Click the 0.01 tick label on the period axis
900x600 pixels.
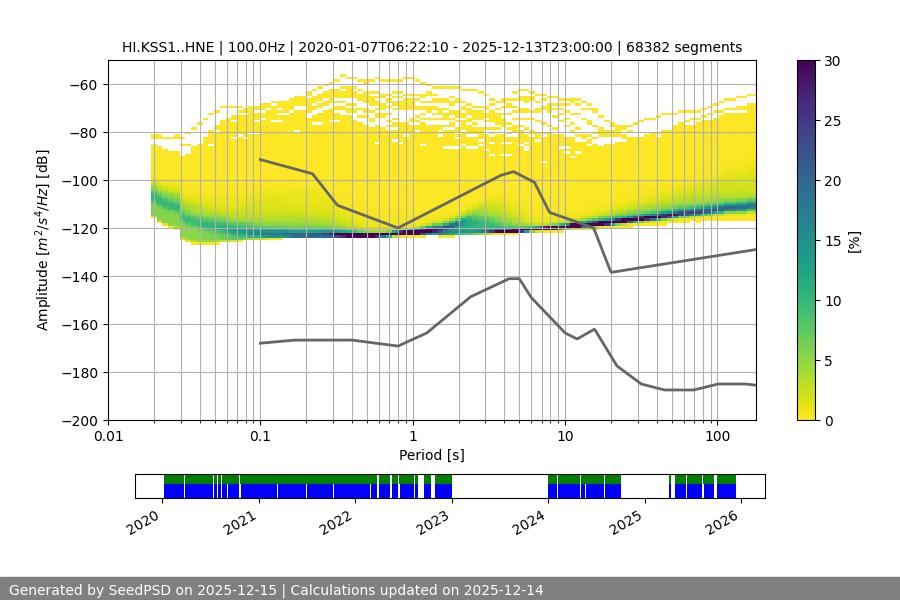point(108,437)
